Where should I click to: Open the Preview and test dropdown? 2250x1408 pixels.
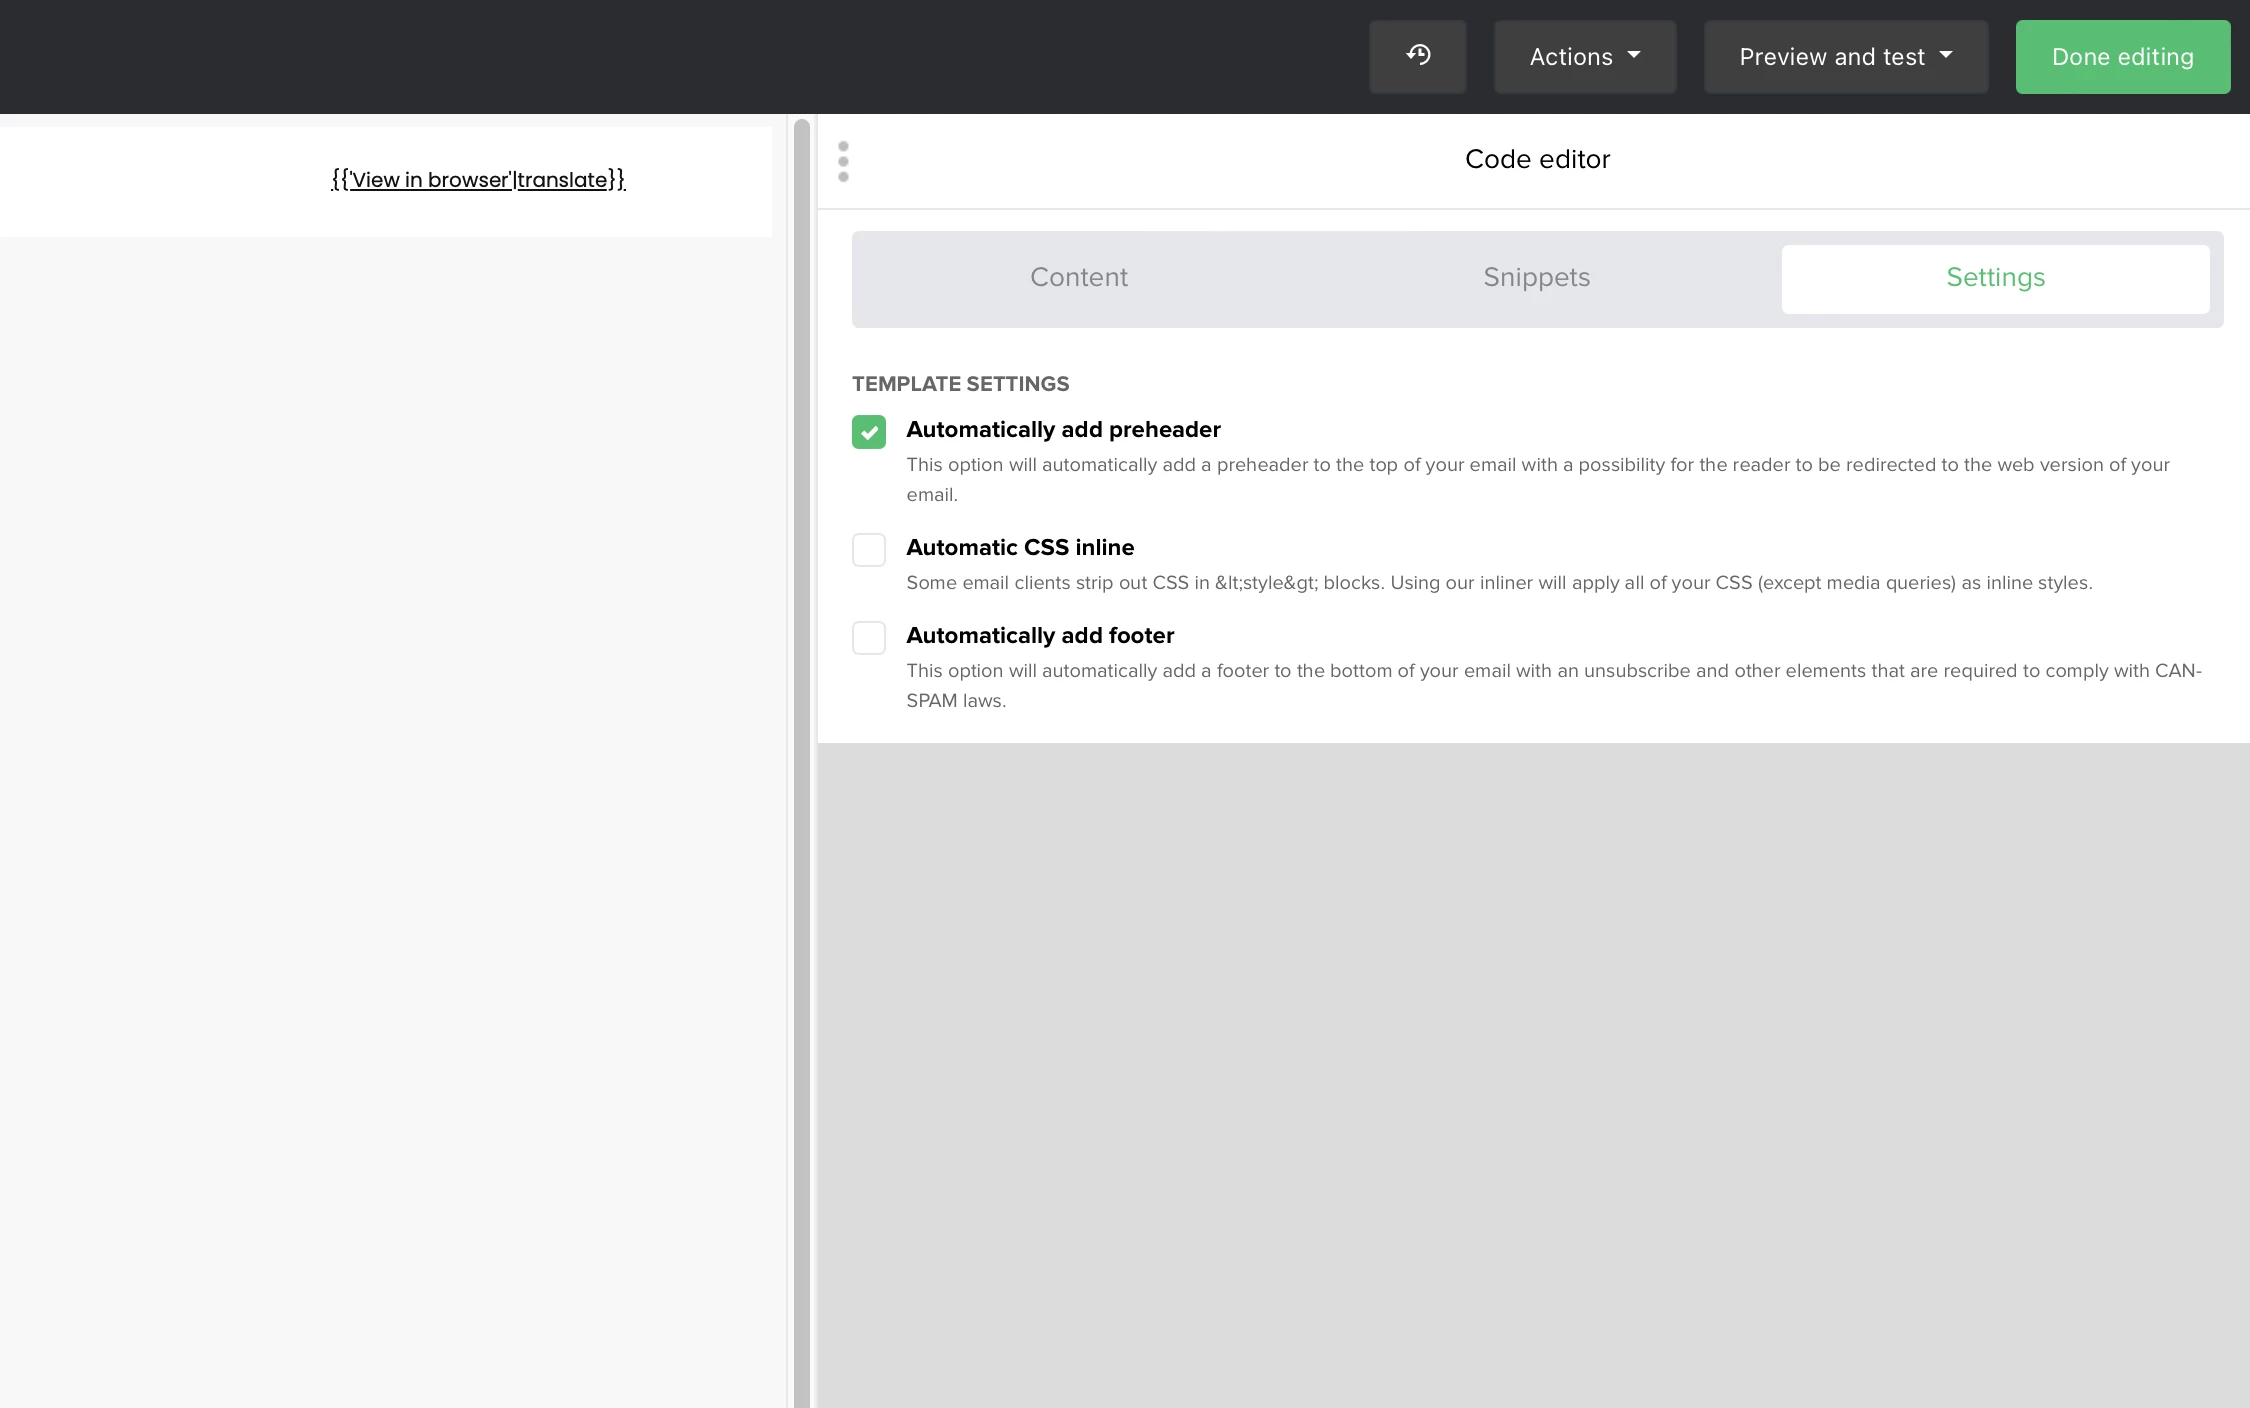point(1845,57)
